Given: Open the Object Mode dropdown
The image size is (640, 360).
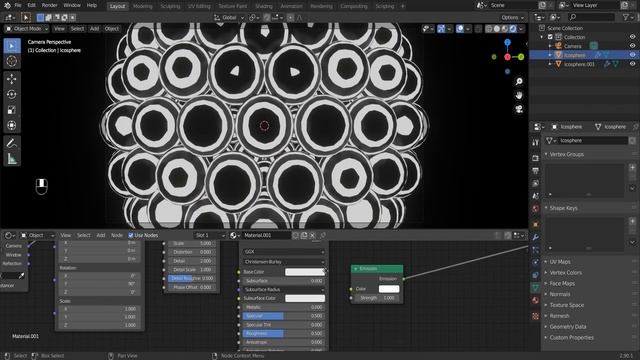Looking at the screenshot, I should [27, 29].
